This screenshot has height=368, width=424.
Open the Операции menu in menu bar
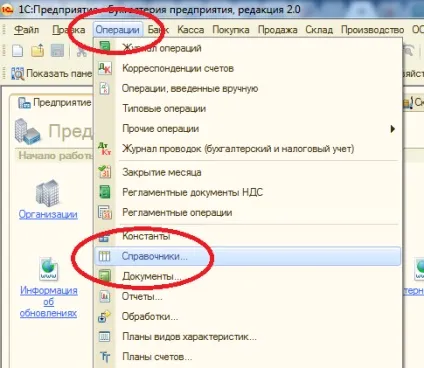[117, 30]
